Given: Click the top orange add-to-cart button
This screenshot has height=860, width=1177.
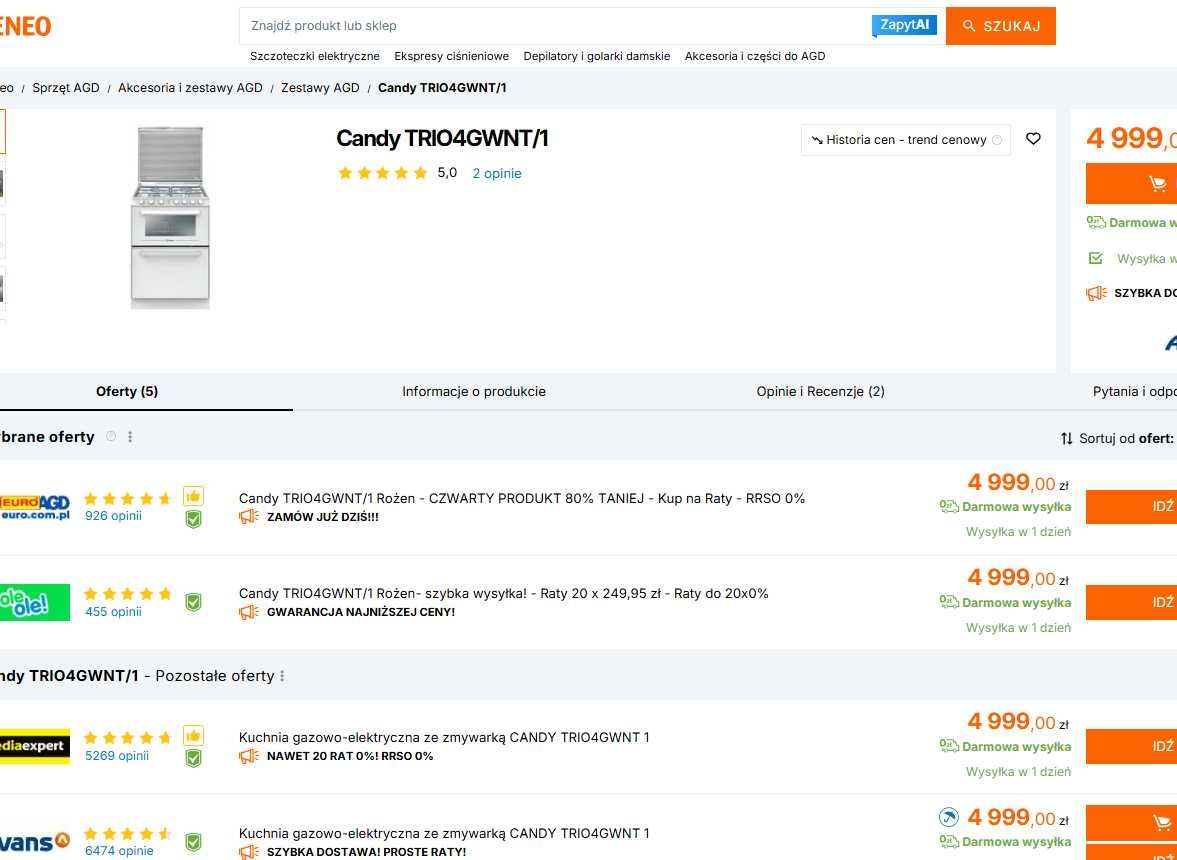Looking at the screenshot, I should 1131,184.
